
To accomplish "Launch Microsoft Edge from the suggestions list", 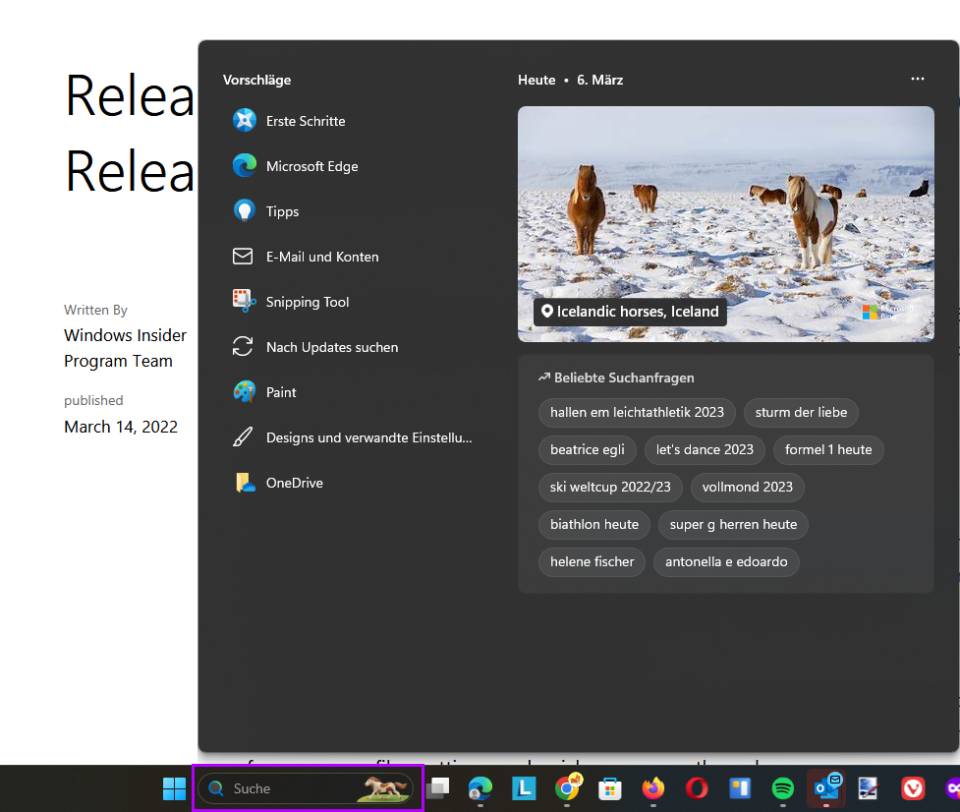I will [x=311, y=166].
